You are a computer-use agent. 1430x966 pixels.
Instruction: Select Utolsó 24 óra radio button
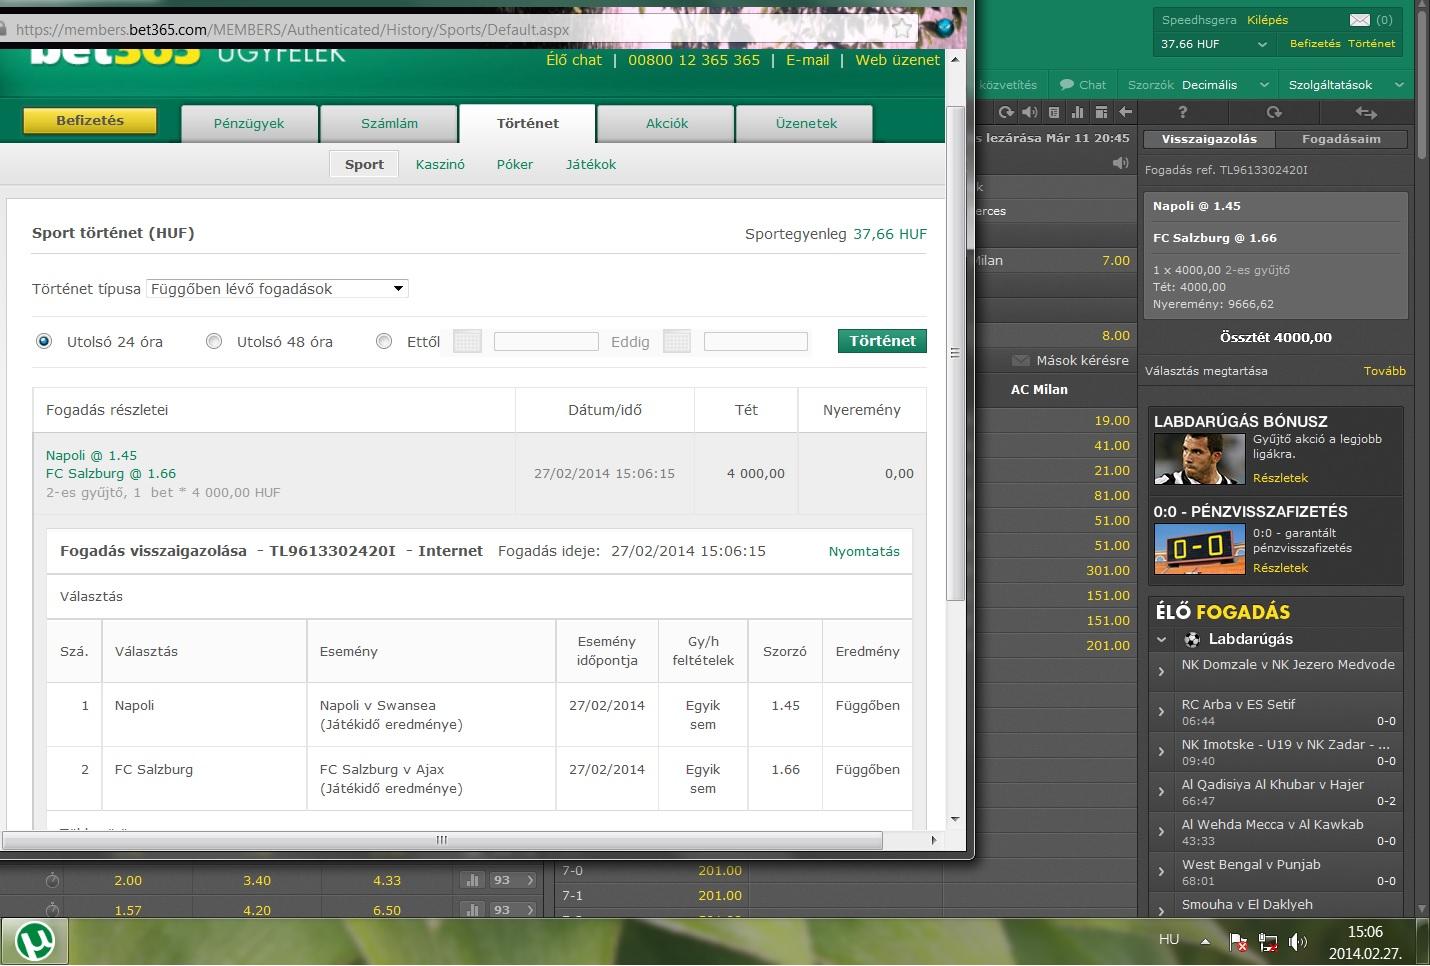tap(44, 341)
